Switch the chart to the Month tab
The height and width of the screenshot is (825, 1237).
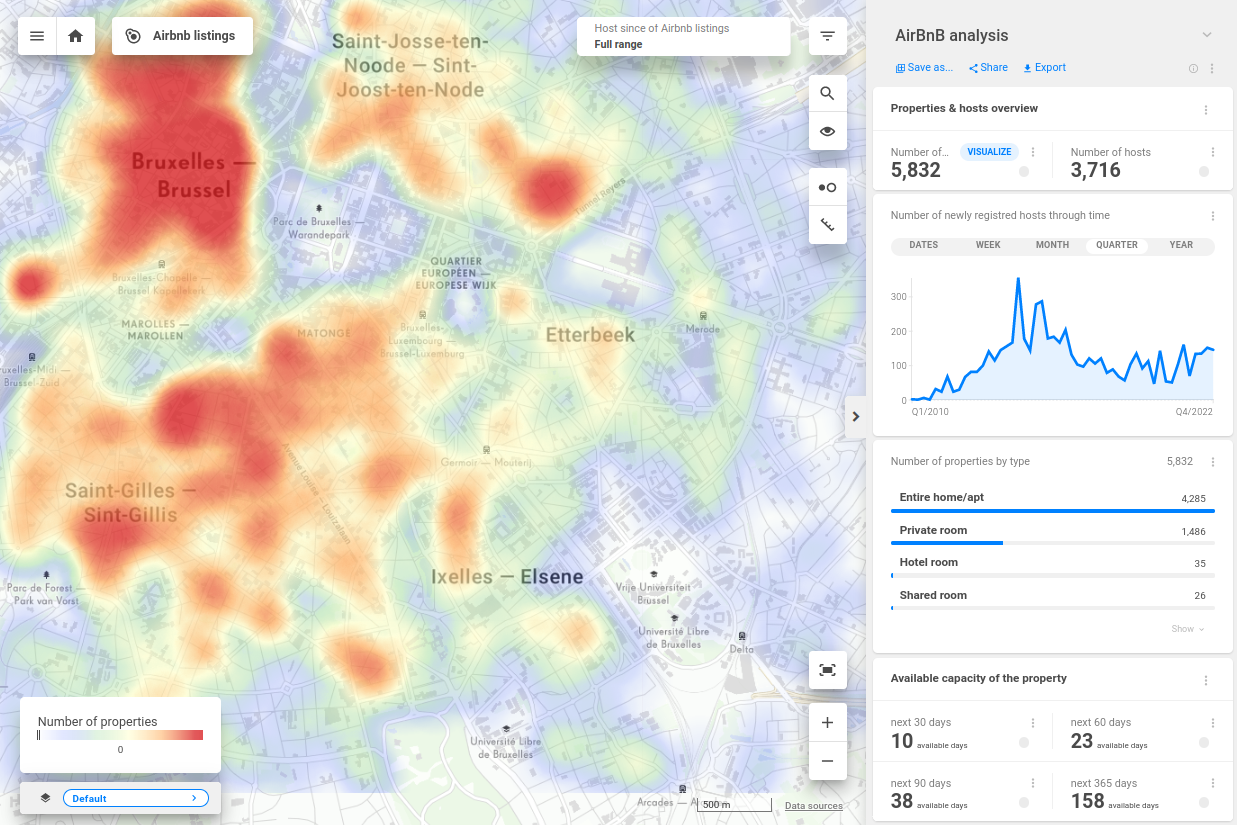coord(1052,245)
